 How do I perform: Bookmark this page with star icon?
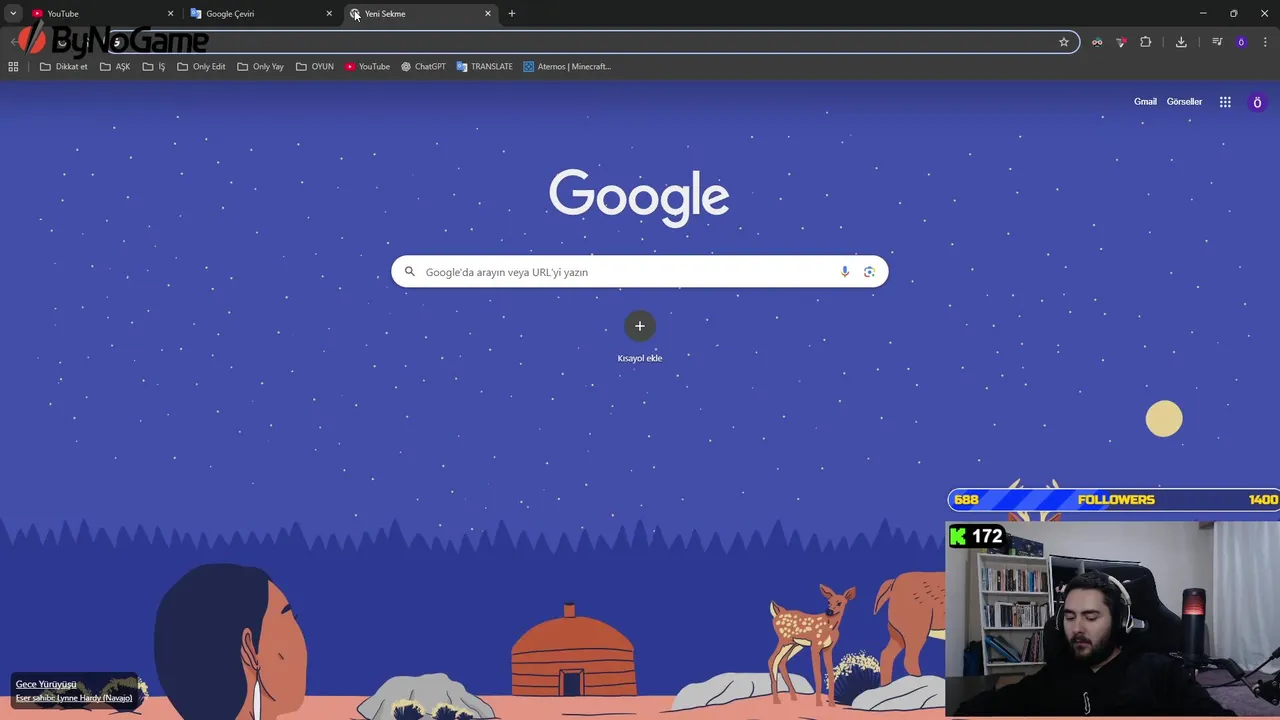click(x=1064, y=42)
